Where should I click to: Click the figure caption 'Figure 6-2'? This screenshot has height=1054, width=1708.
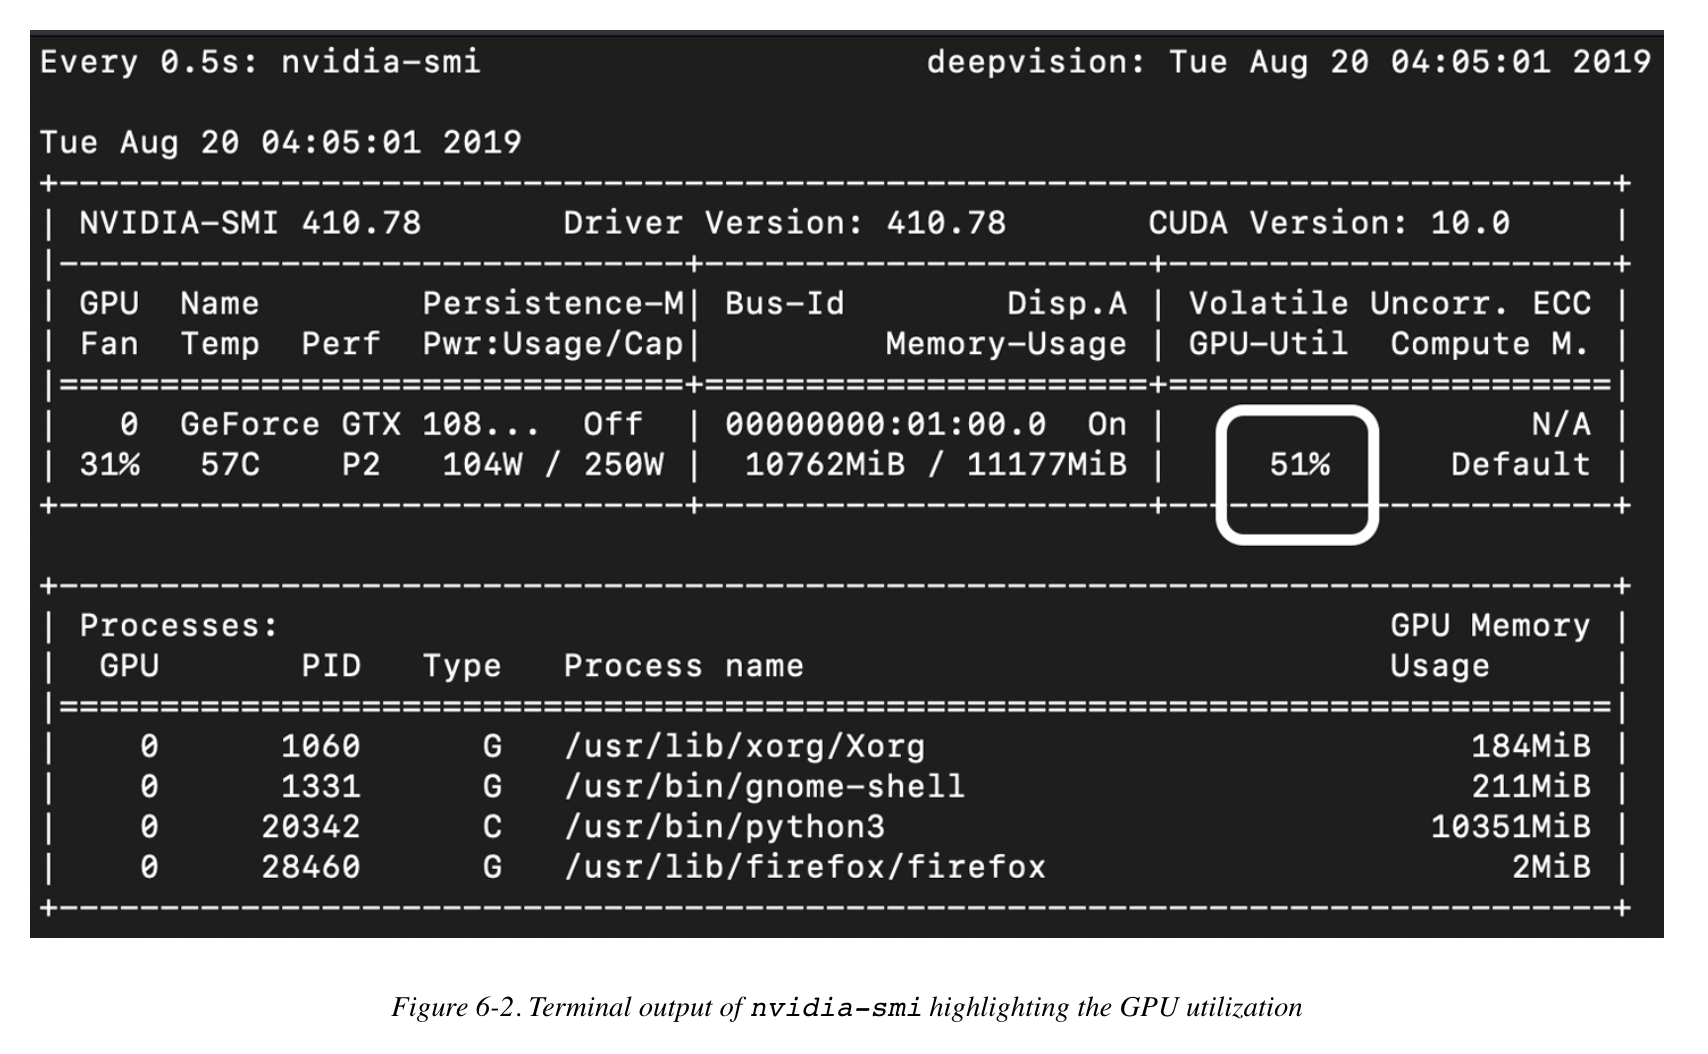455,1006
